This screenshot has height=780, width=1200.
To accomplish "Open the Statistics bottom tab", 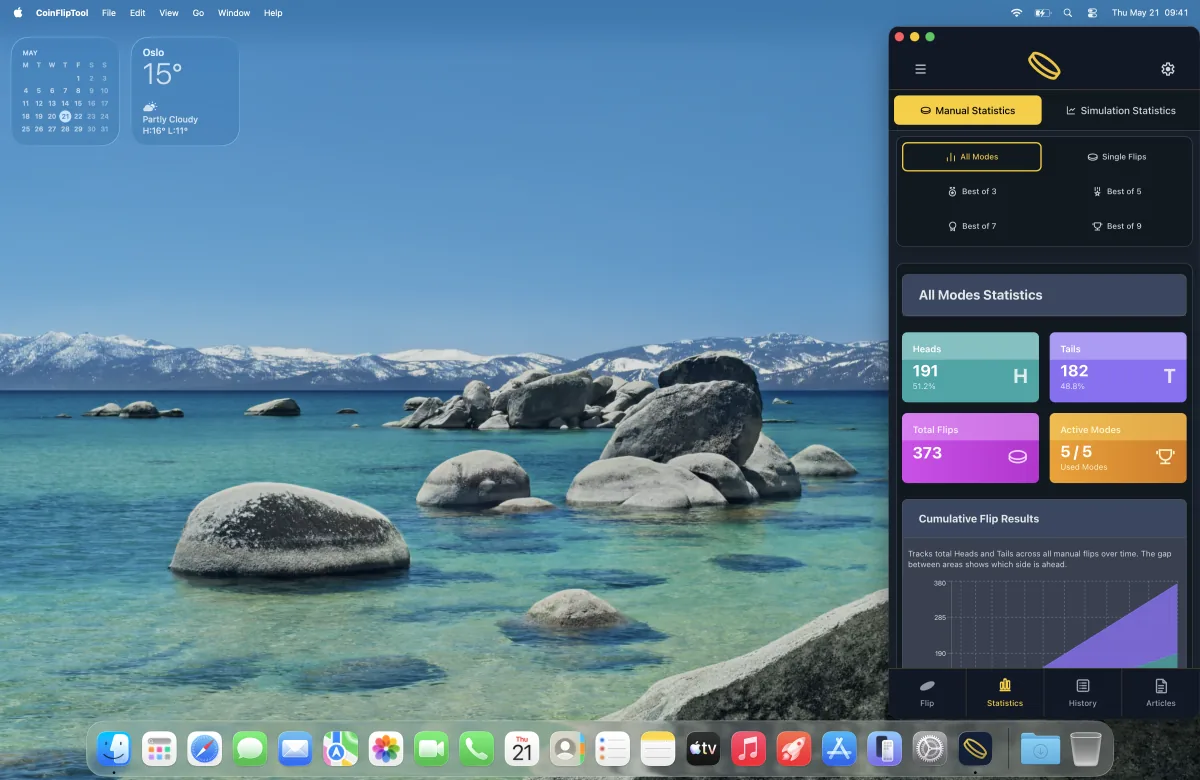I will click(x=1005, y=694).
